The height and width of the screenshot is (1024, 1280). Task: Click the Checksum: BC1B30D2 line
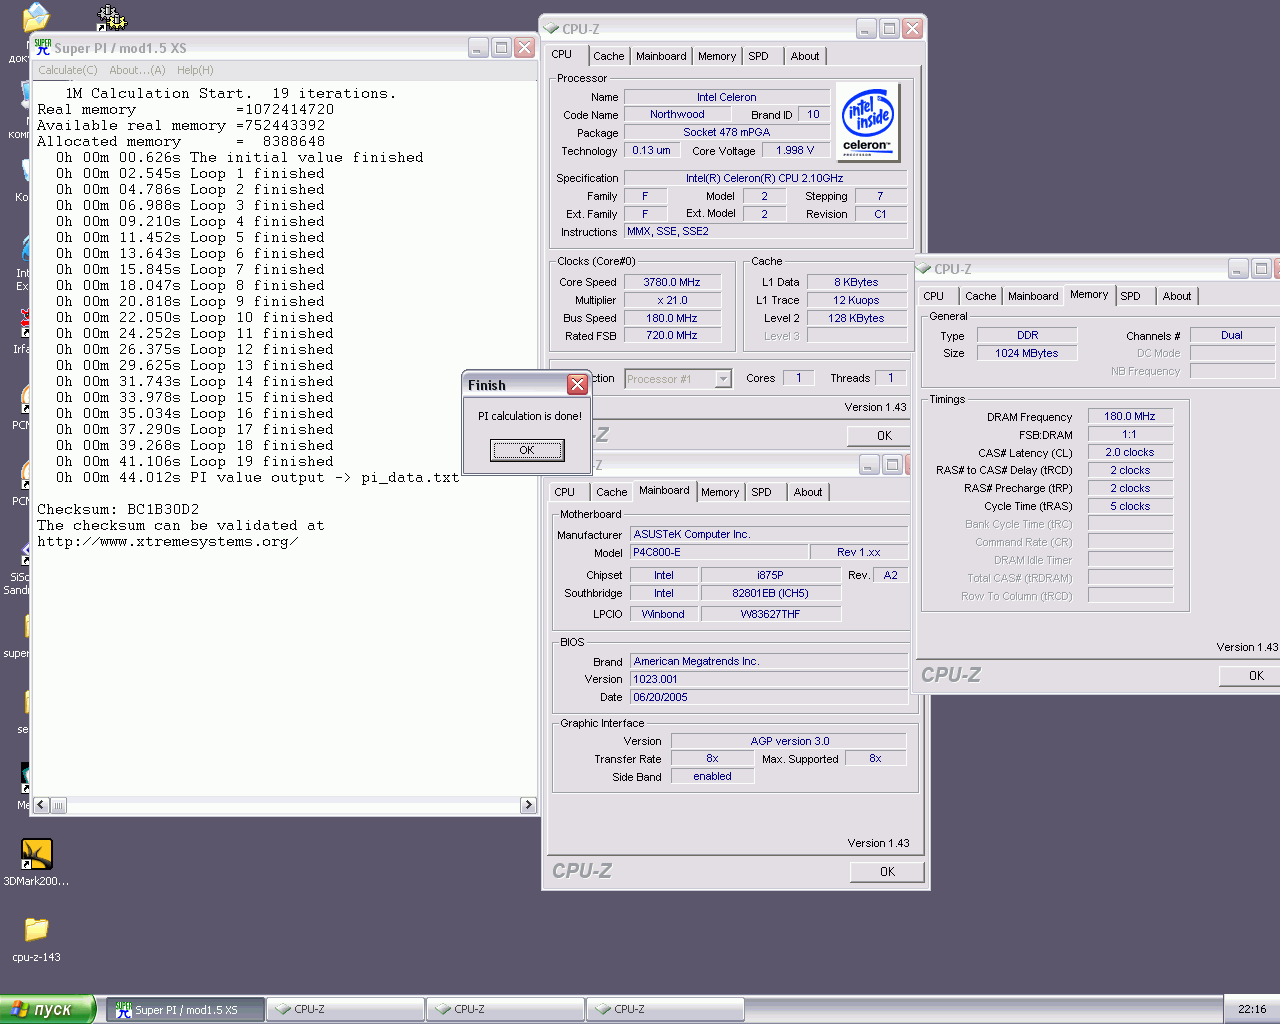click(118, 510)
